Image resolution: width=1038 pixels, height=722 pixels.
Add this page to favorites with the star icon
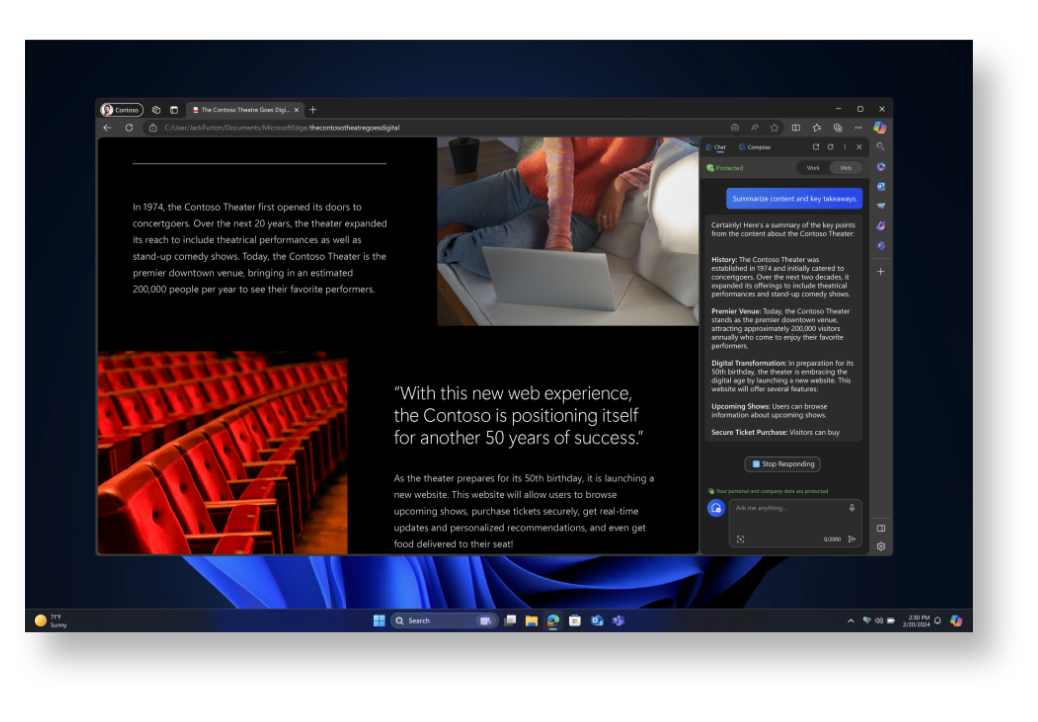(x=774, y=127)
